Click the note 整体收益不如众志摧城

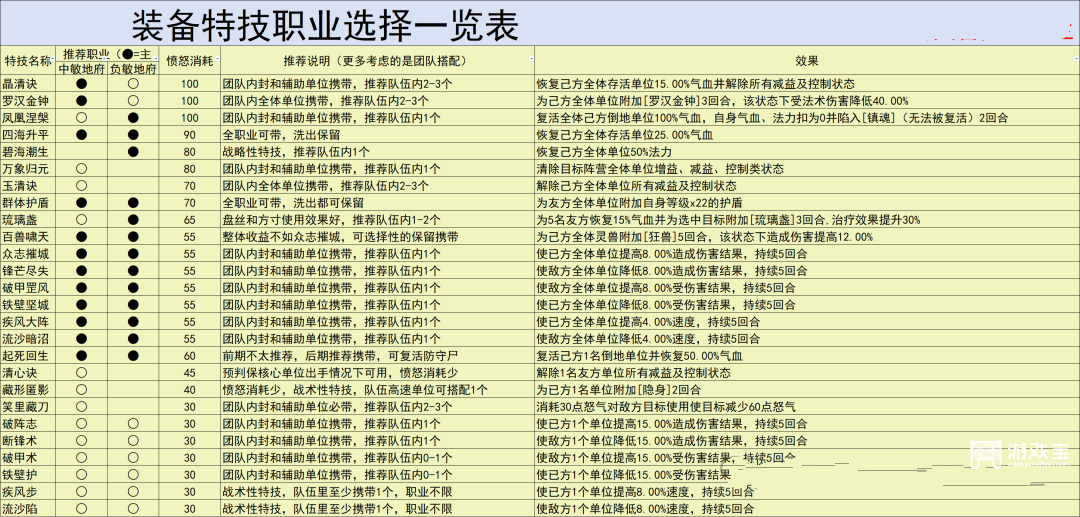point(285,237)
